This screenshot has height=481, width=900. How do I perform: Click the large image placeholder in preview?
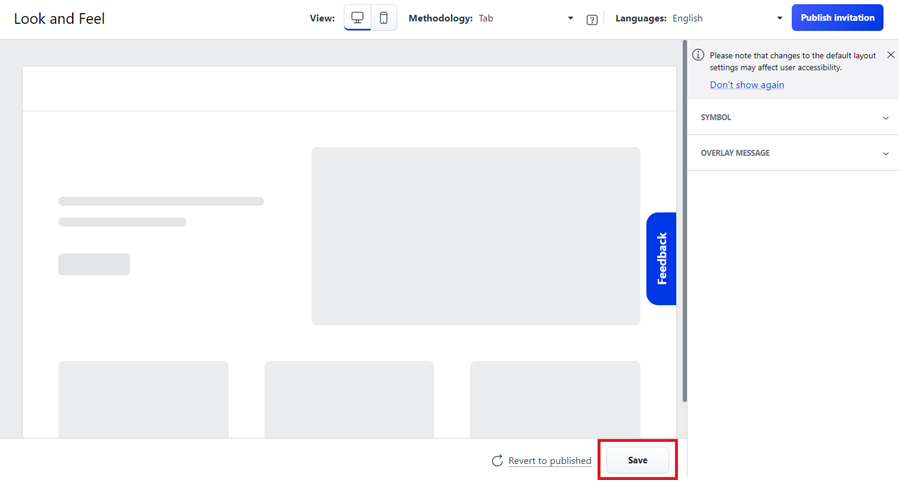click(475, 236)
